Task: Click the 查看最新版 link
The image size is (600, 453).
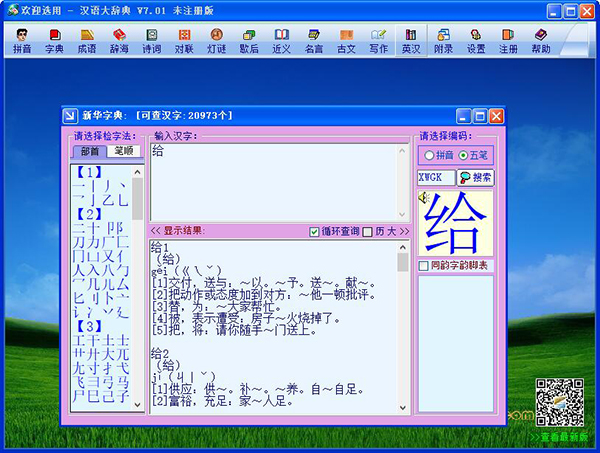Action: [559, 437]
